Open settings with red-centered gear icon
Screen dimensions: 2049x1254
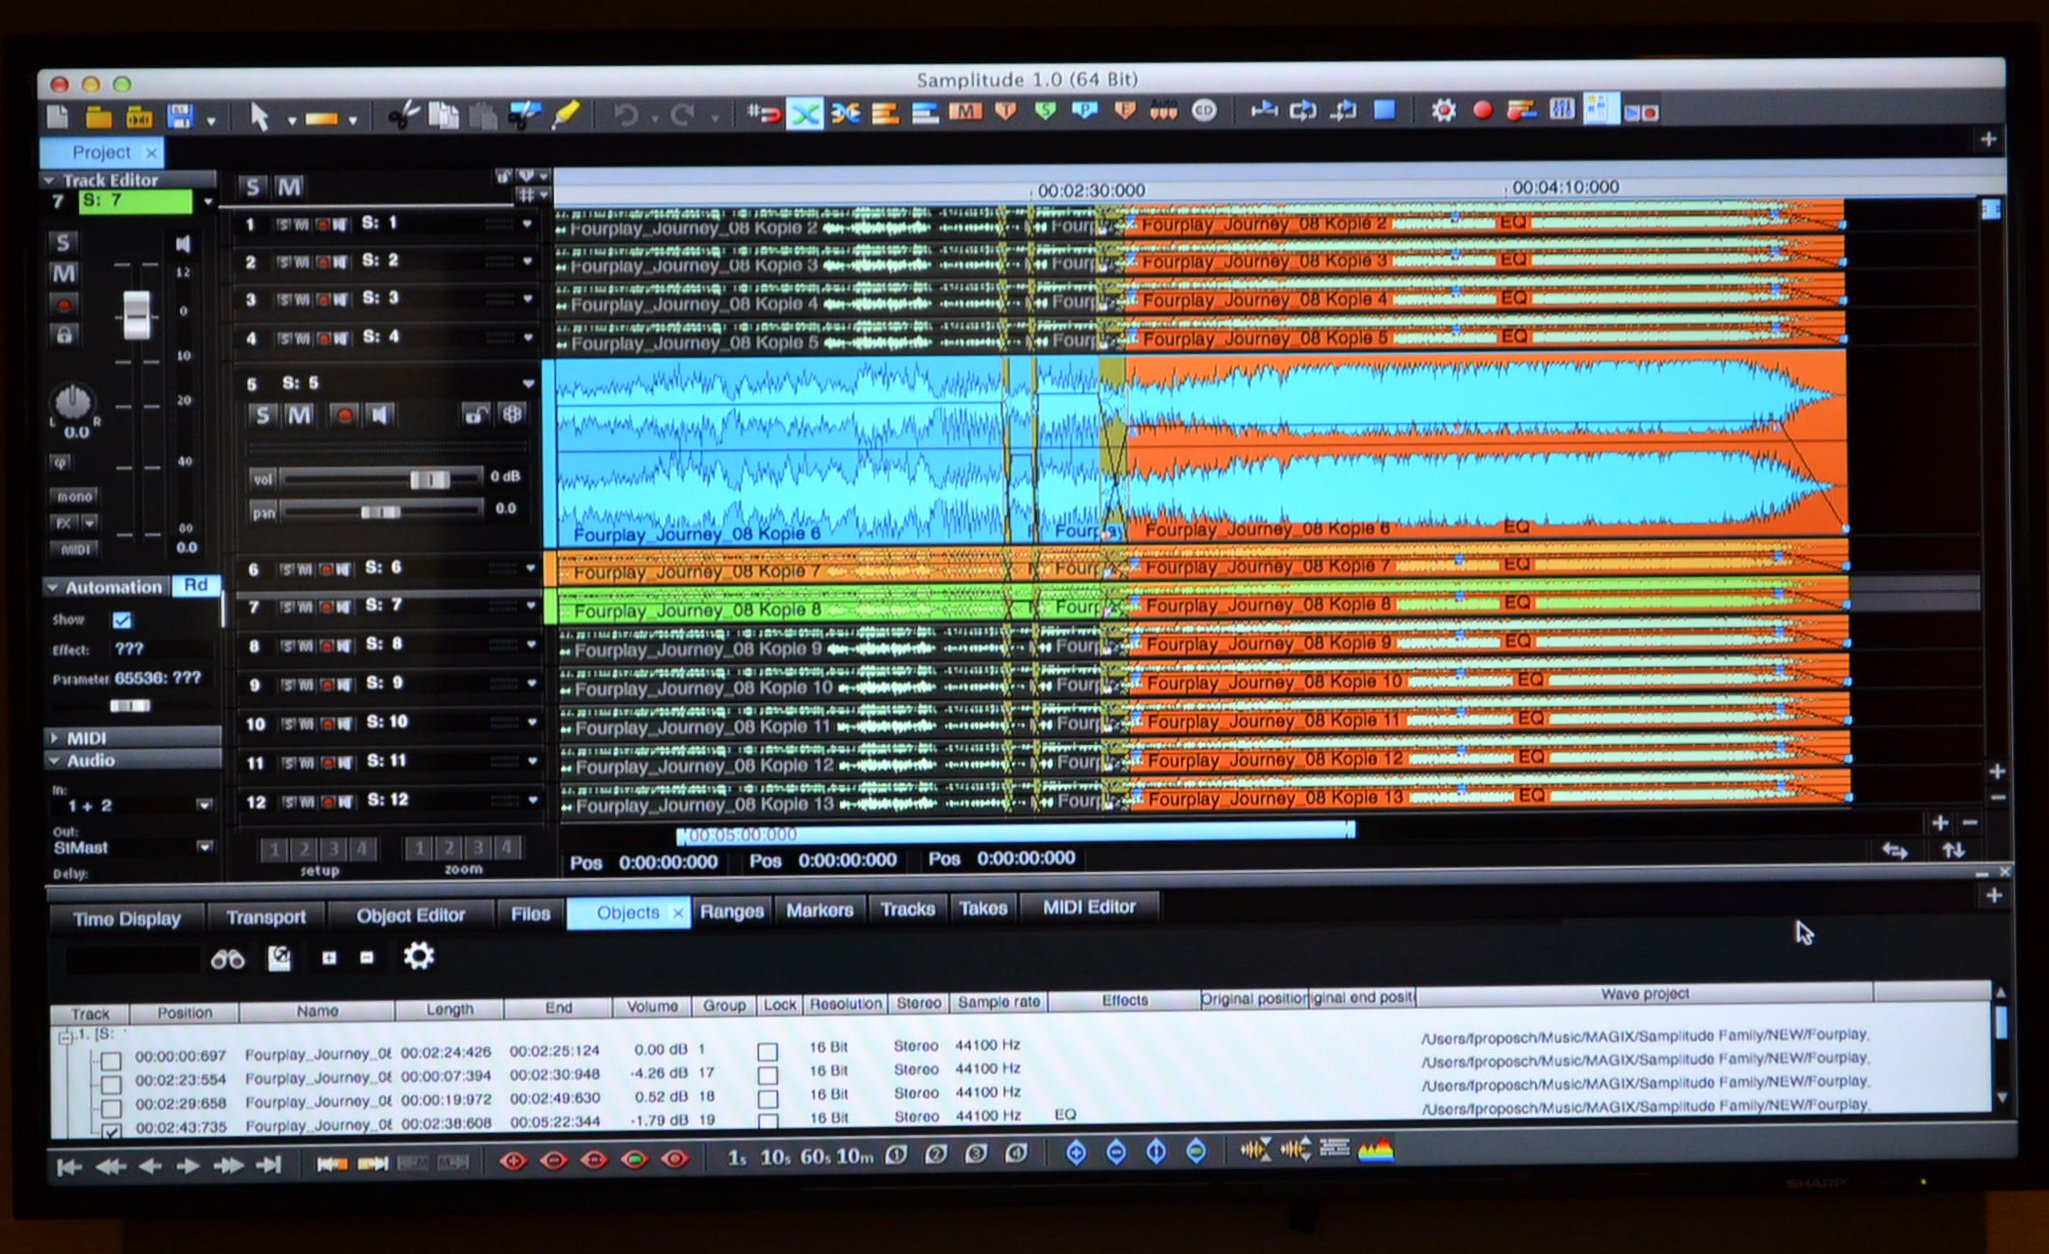(x=1443, y=110)
